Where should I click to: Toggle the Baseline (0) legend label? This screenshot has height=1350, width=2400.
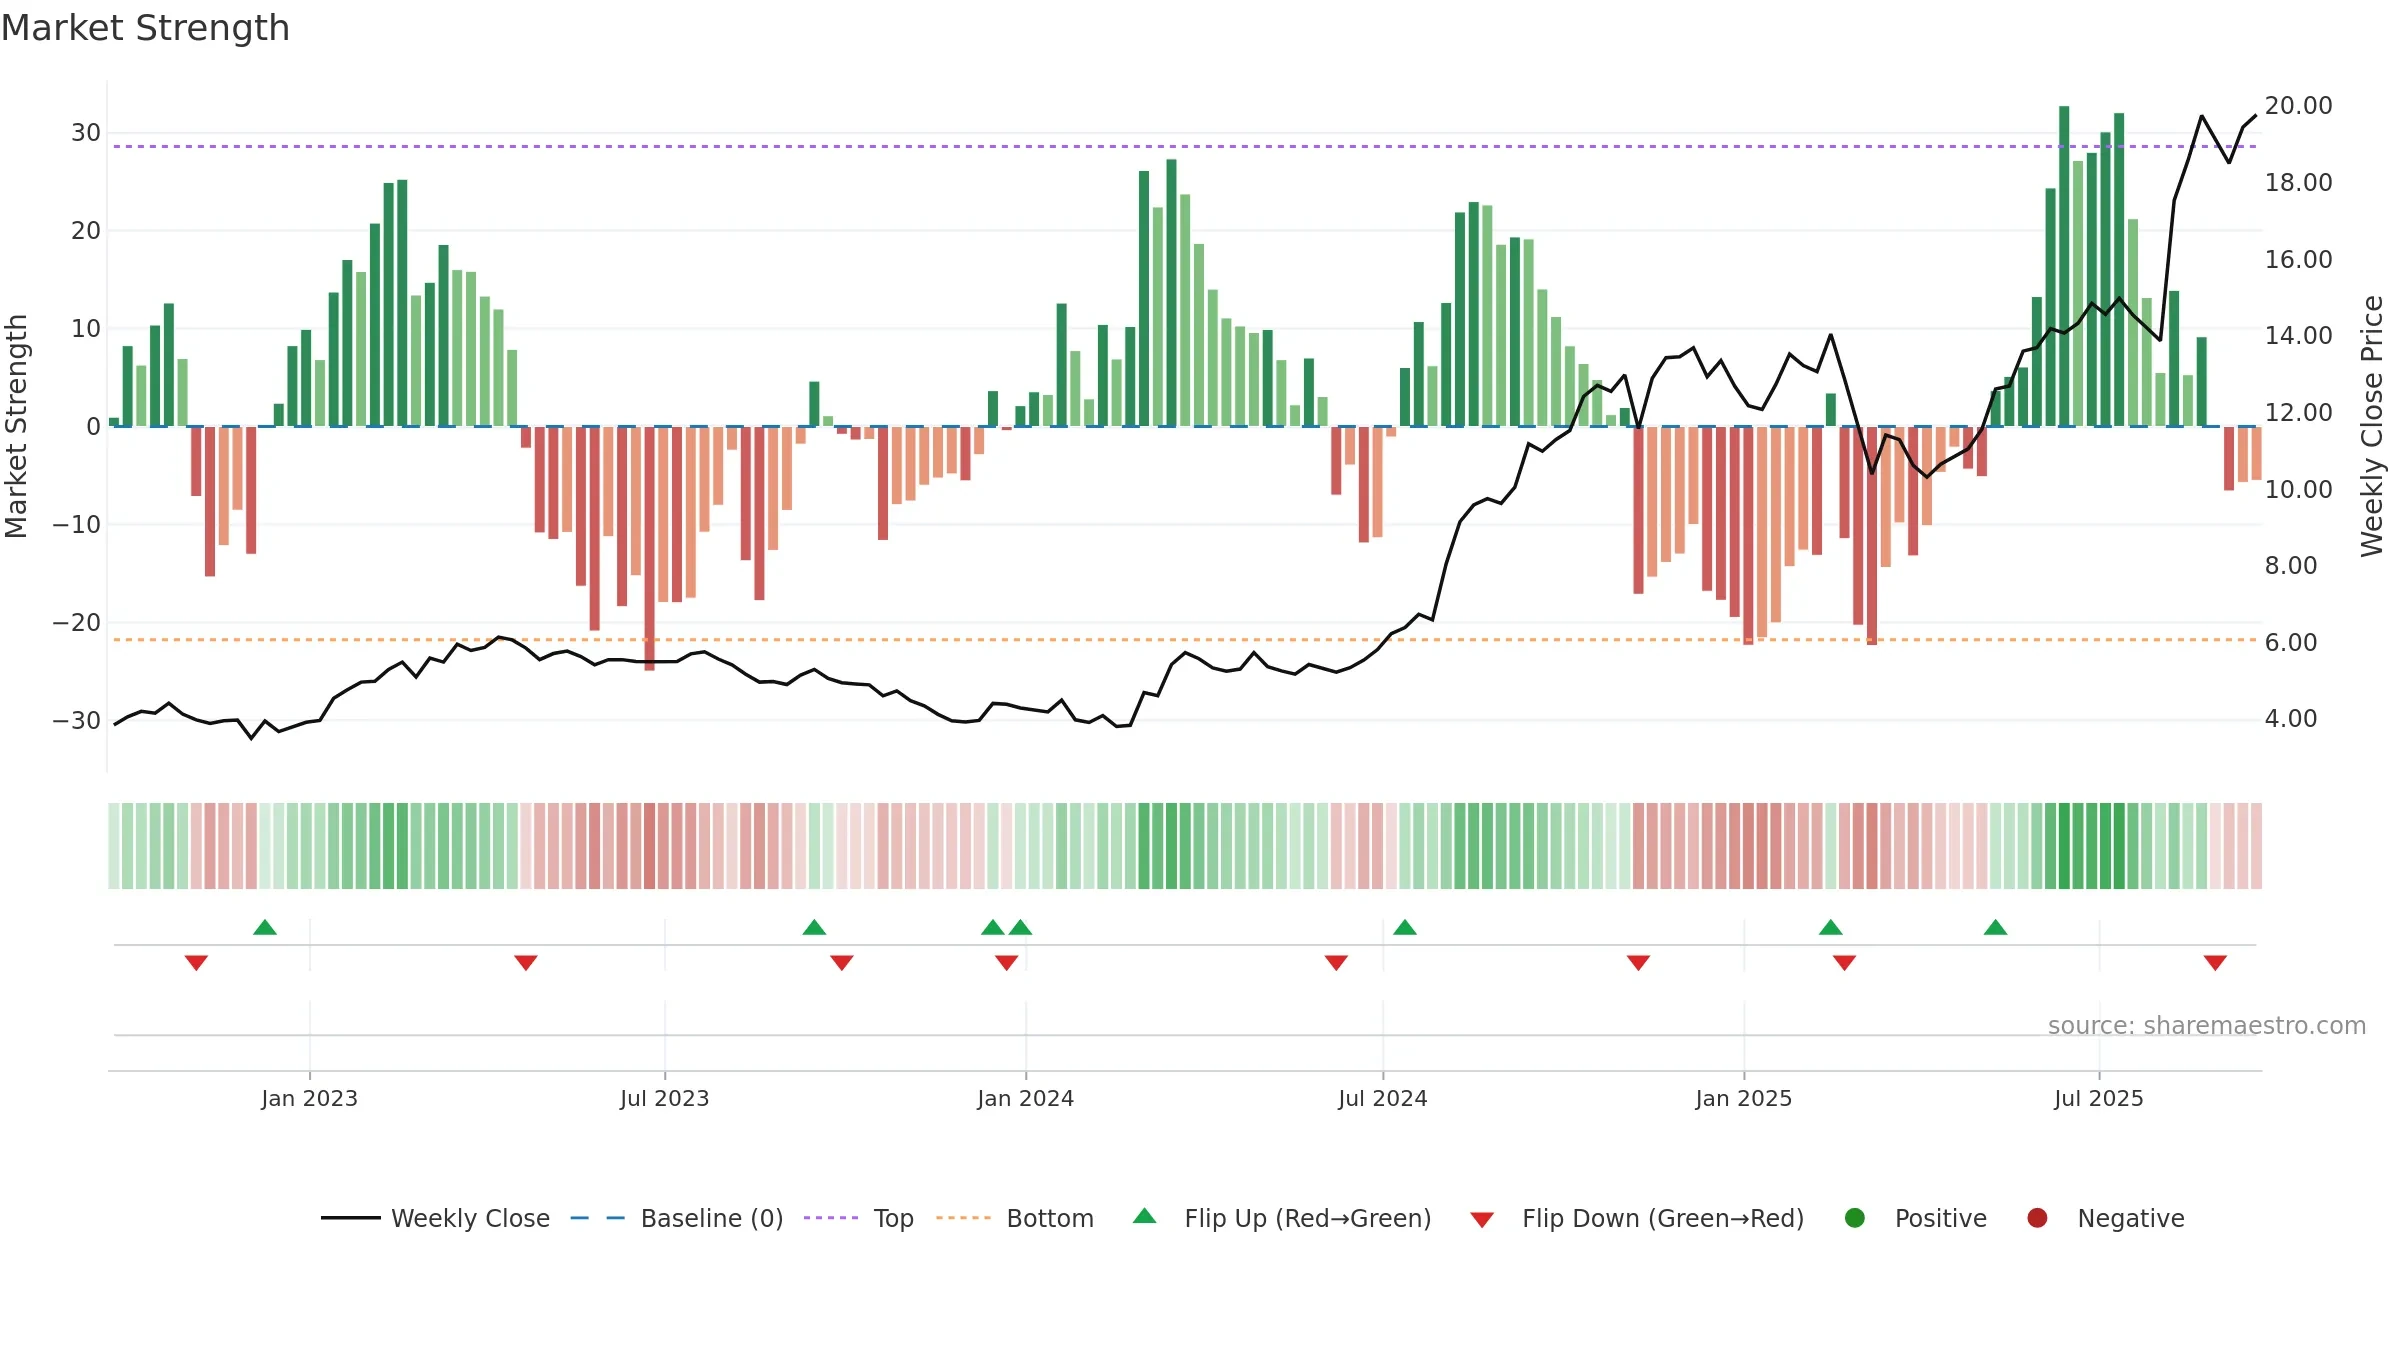pos(712,1219)
